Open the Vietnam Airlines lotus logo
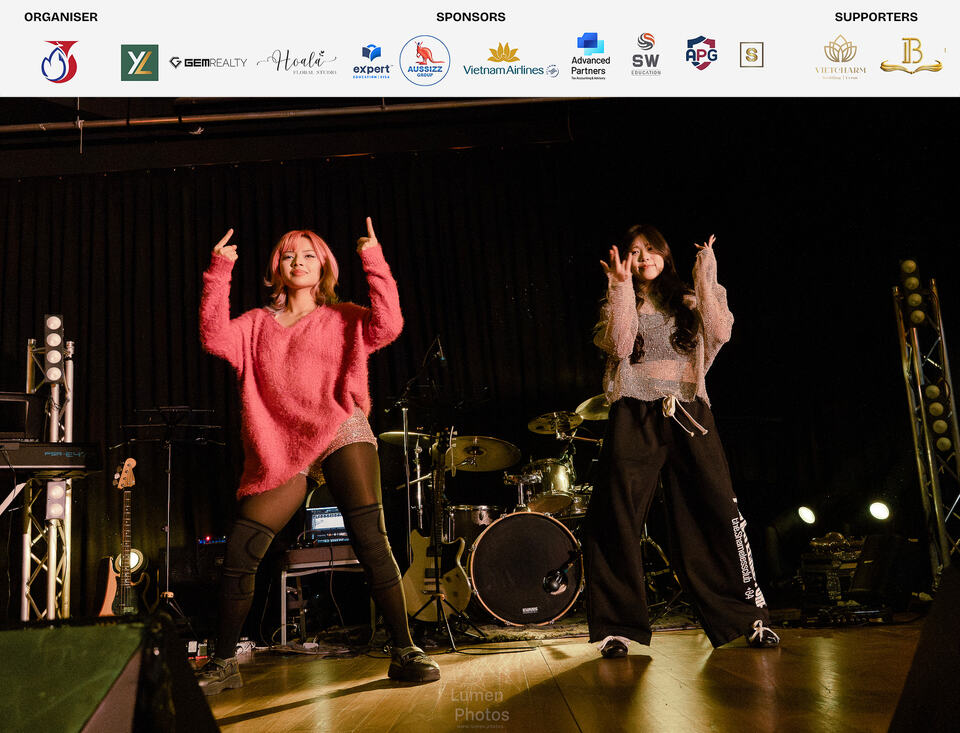Image resolution: width=960 pixels, height=733 pixels. 511,60
